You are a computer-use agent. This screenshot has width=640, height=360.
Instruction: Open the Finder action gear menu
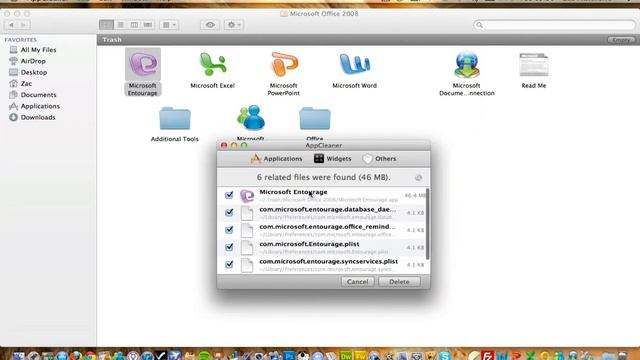click(x=233, y=25)
